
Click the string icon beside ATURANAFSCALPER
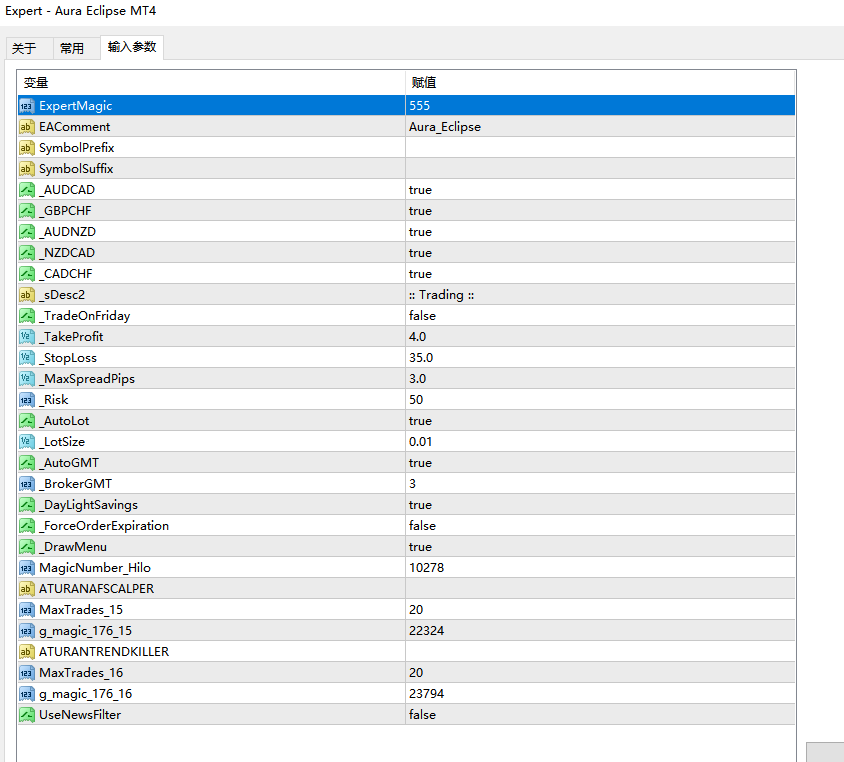(x=27, y=589)
